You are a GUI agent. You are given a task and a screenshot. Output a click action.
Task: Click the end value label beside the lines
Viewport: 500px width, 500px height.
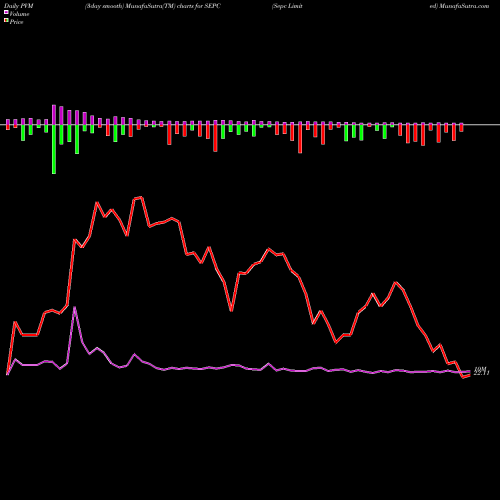tap(481, 371)
